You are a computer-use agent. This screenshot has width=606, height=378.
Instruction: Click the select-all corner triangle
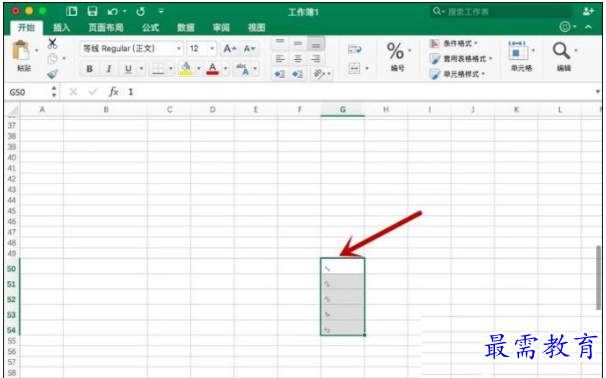point(13,110)
